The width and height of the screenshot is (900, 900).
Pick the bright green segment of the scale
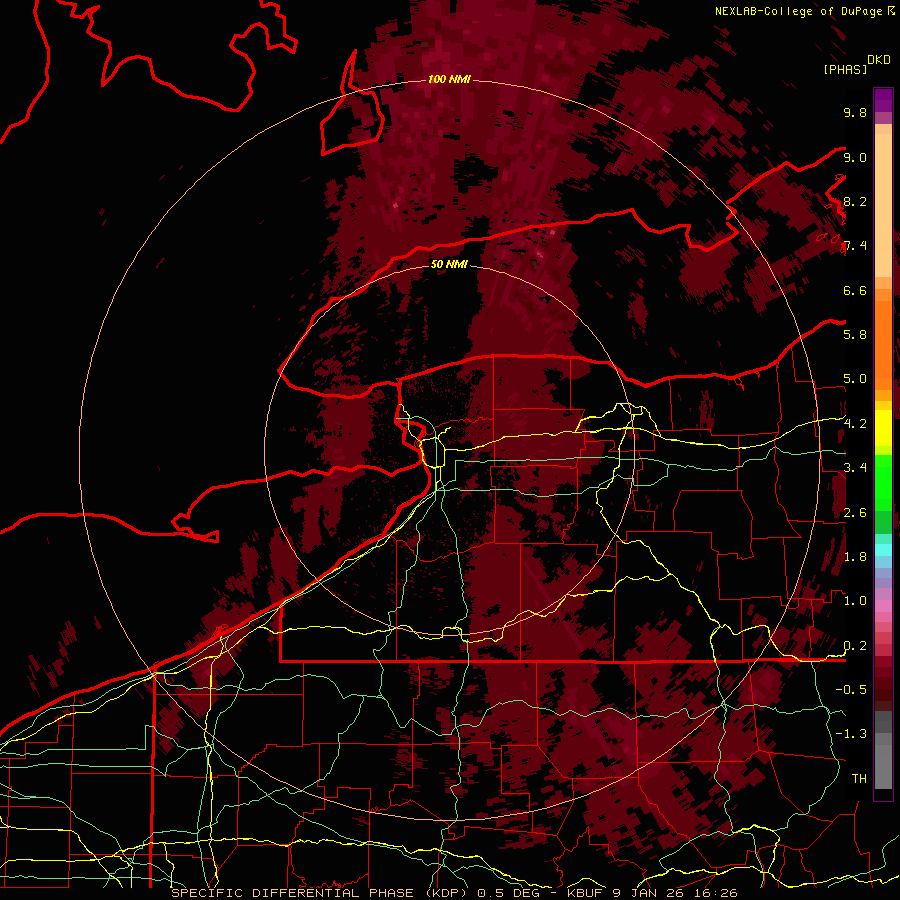pos(883,482)
